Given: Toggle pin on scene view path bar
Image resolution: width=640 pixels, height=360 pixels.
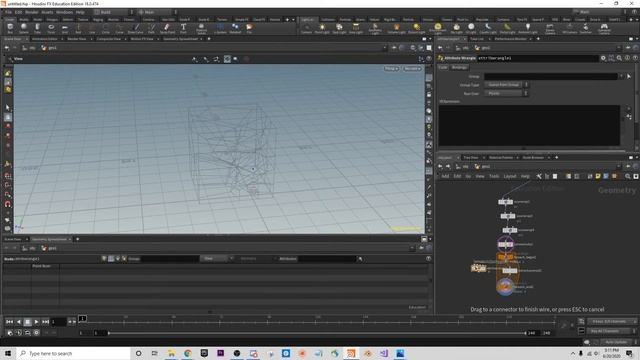Looking at the screenshot, I should [x=394, y=48].
